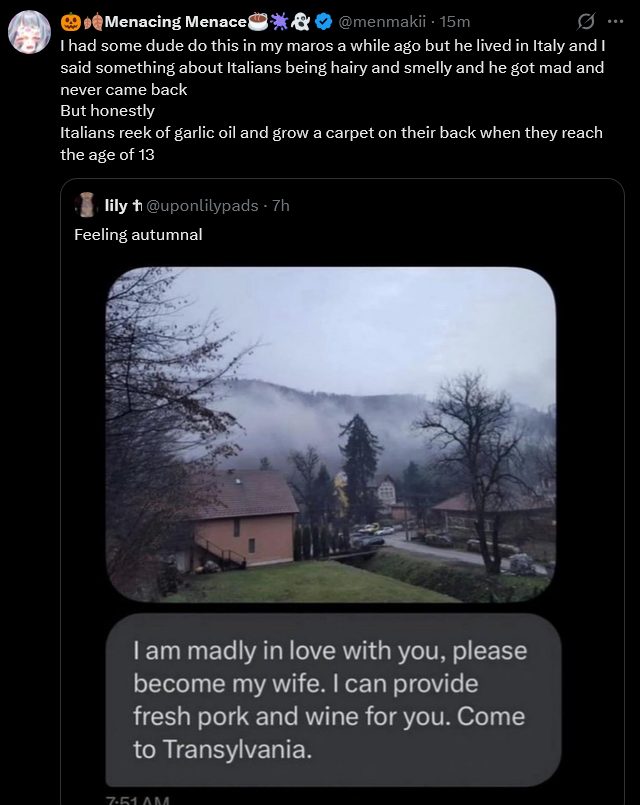The width and height of the screenshot is (640, 805).
Task: Click the Transylvania message bubble
Action: pos(333,700)
